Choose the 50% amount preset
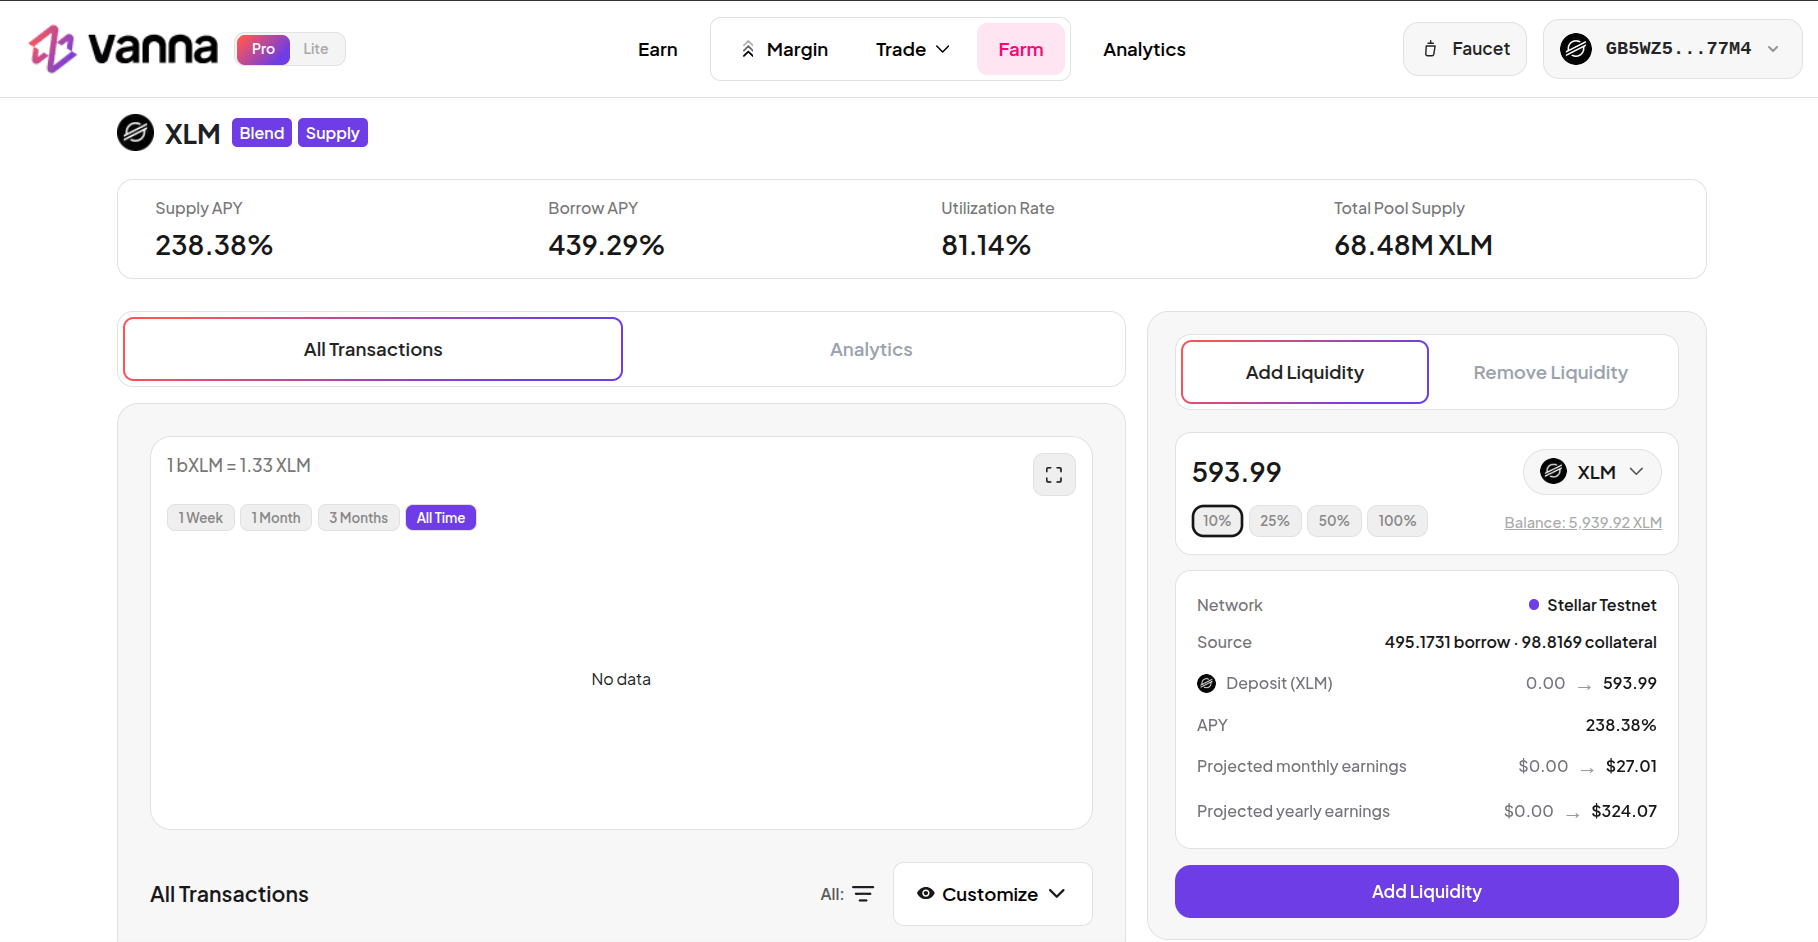The height and width of the screenshot is (942, 1818). pyautogui.click(x=1334, y=521)
